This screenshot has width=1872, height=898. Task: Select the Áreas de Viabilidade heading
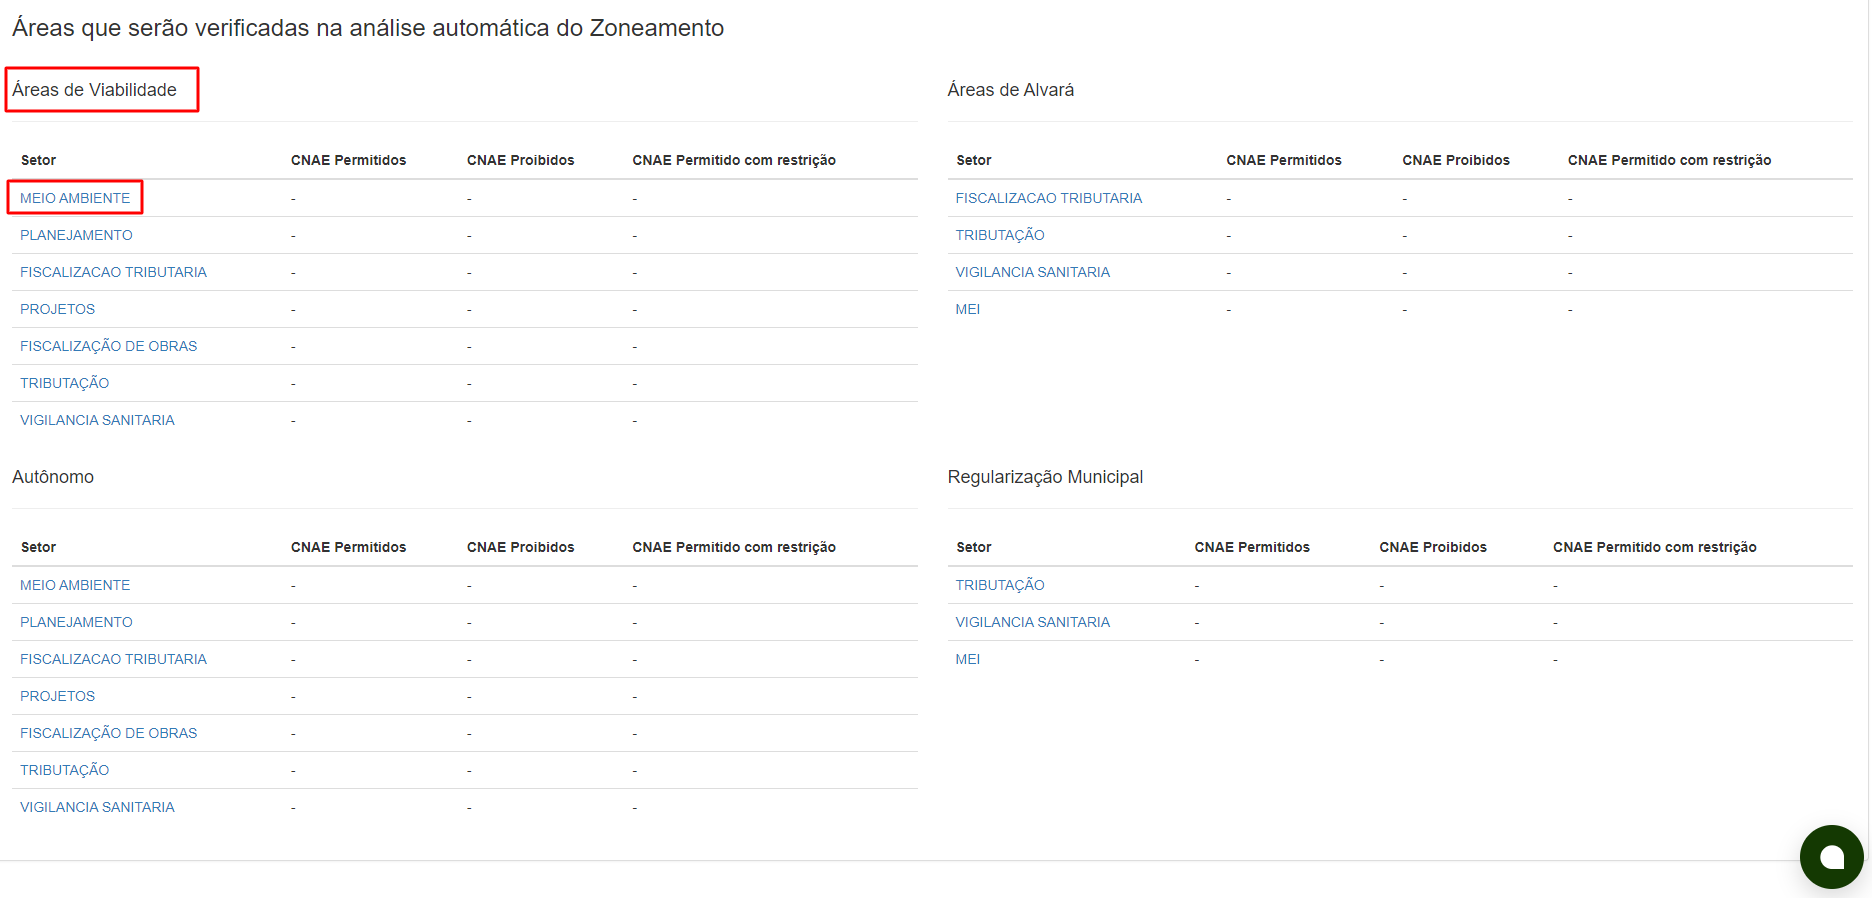[x=94, y=90]
